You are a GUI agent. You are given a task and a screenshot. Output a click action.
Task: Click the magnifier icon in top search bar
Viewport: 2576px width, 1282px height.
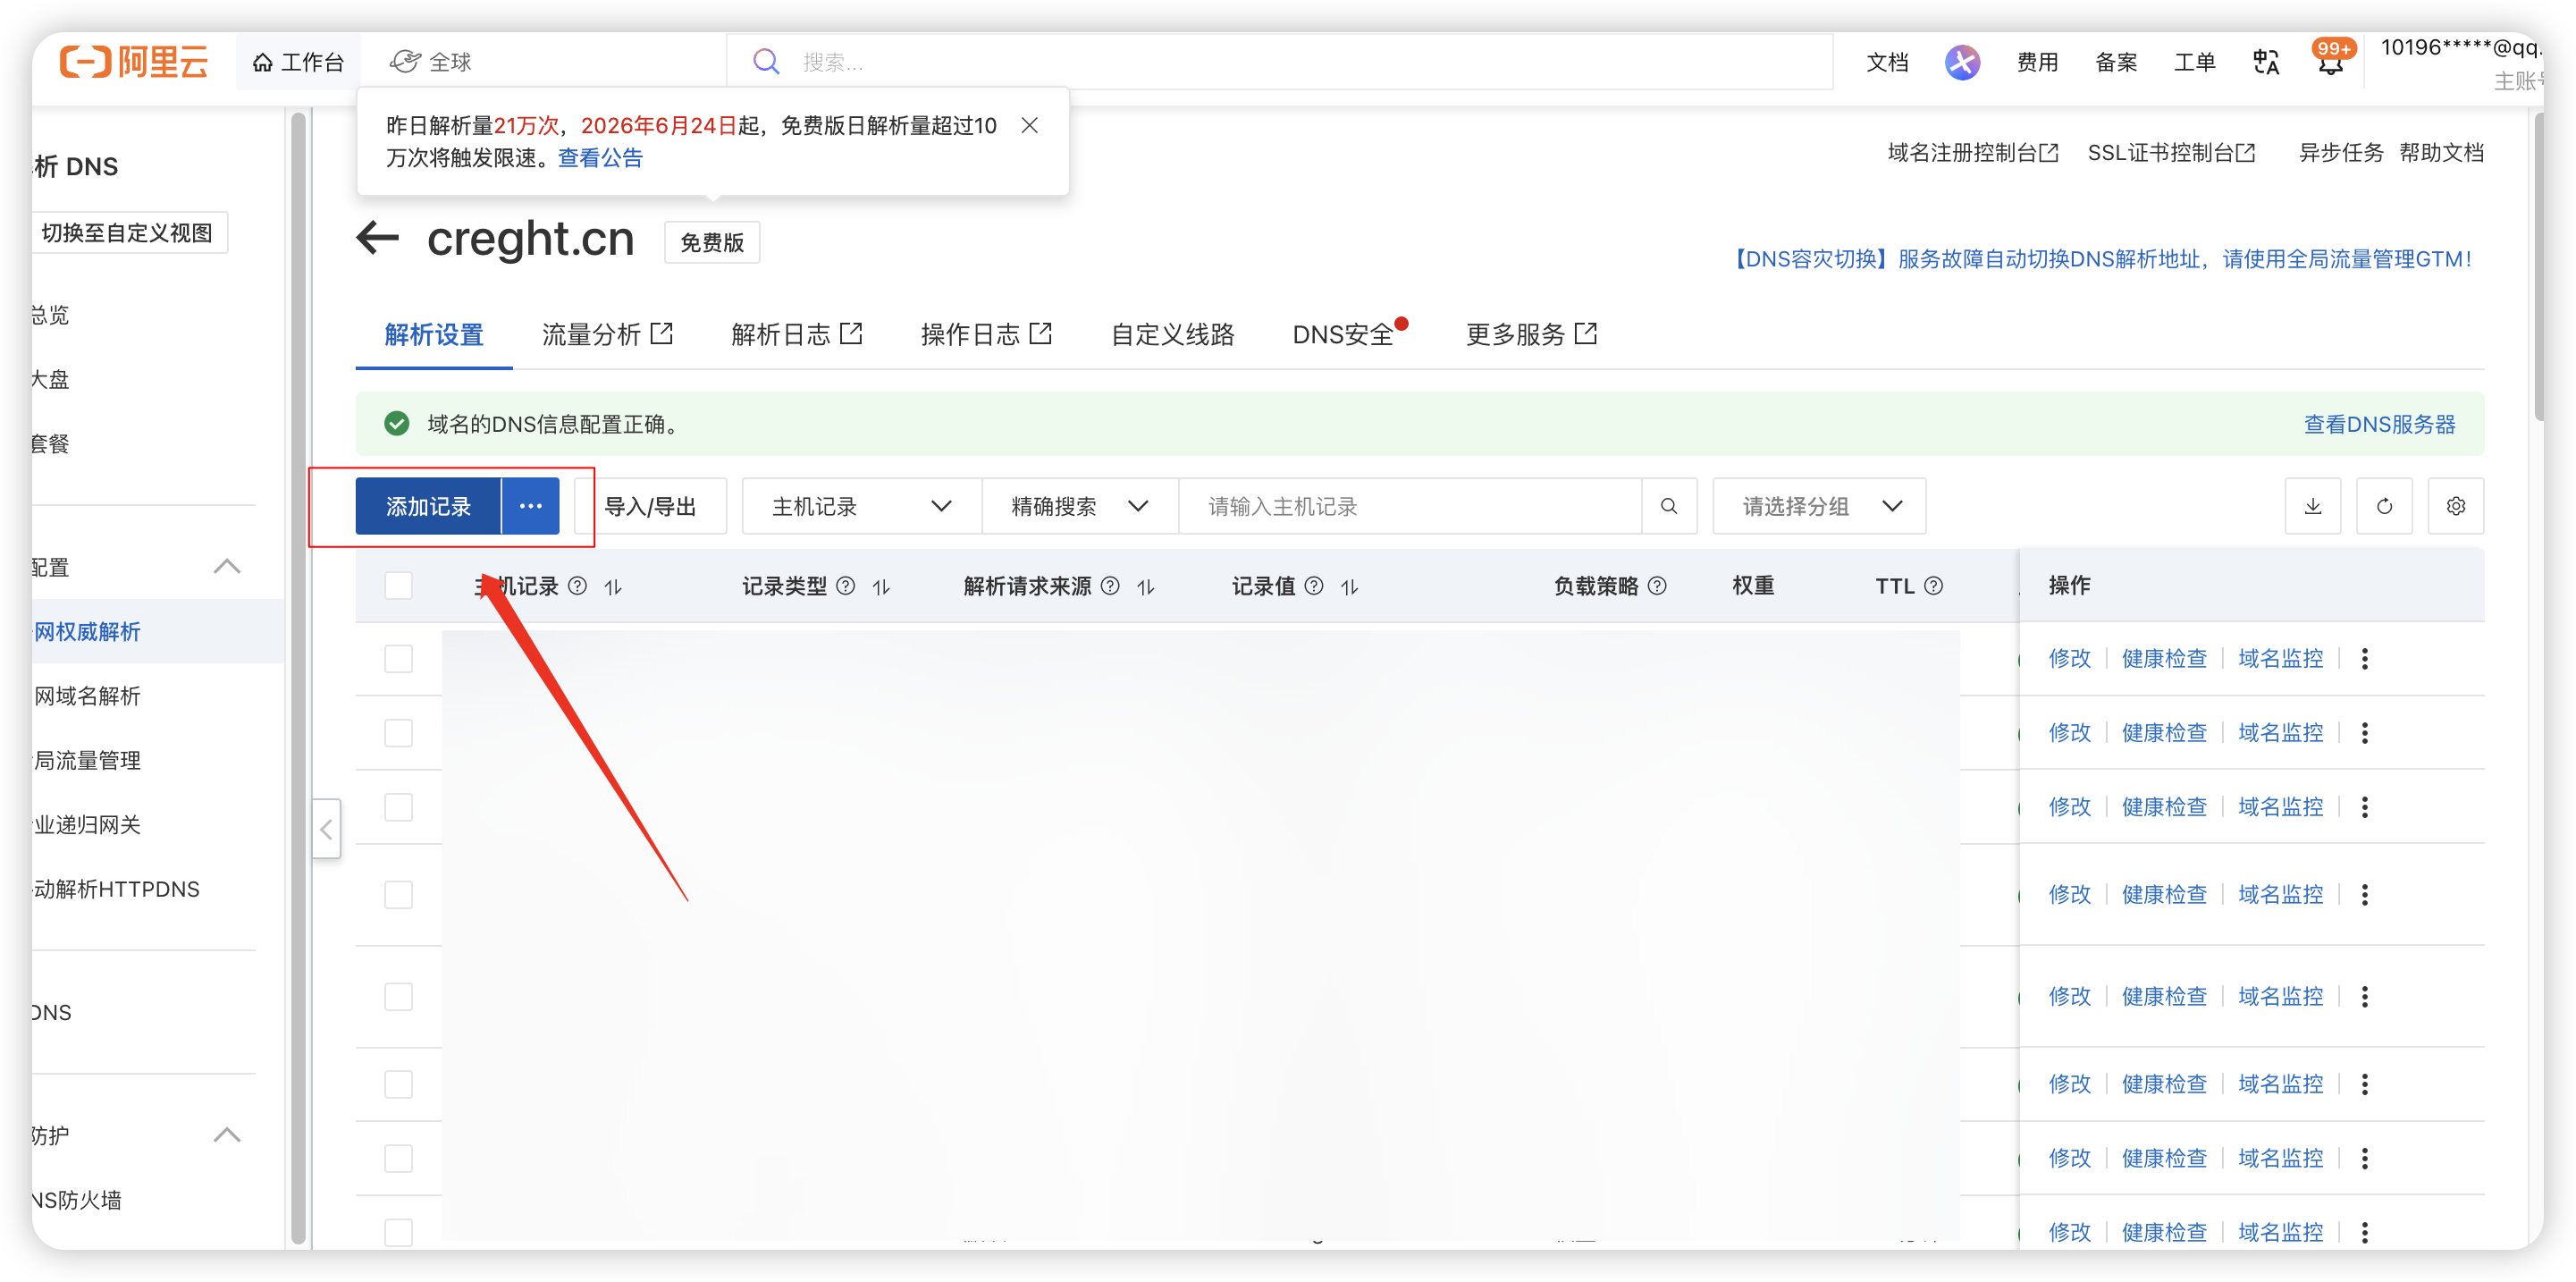(766, 62)
